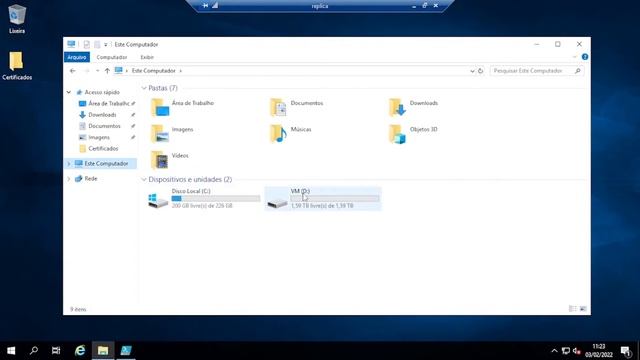Open Server Manager taskbar icon
The height and width of the screenshot is (360, 640).
pyautogui.click(x=126, y=350)
